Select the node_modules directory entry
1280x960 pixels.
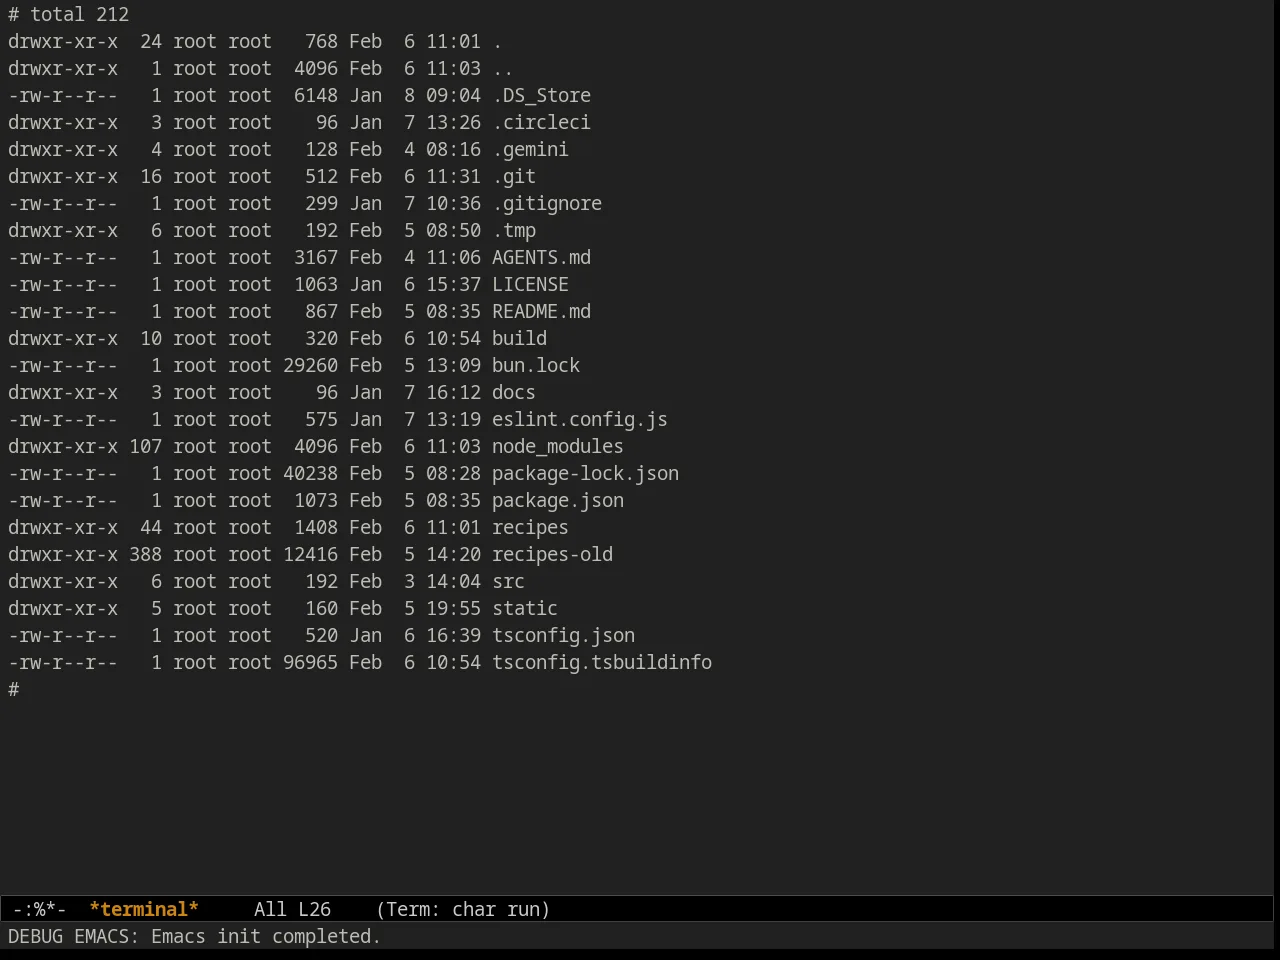pos(558,446)
